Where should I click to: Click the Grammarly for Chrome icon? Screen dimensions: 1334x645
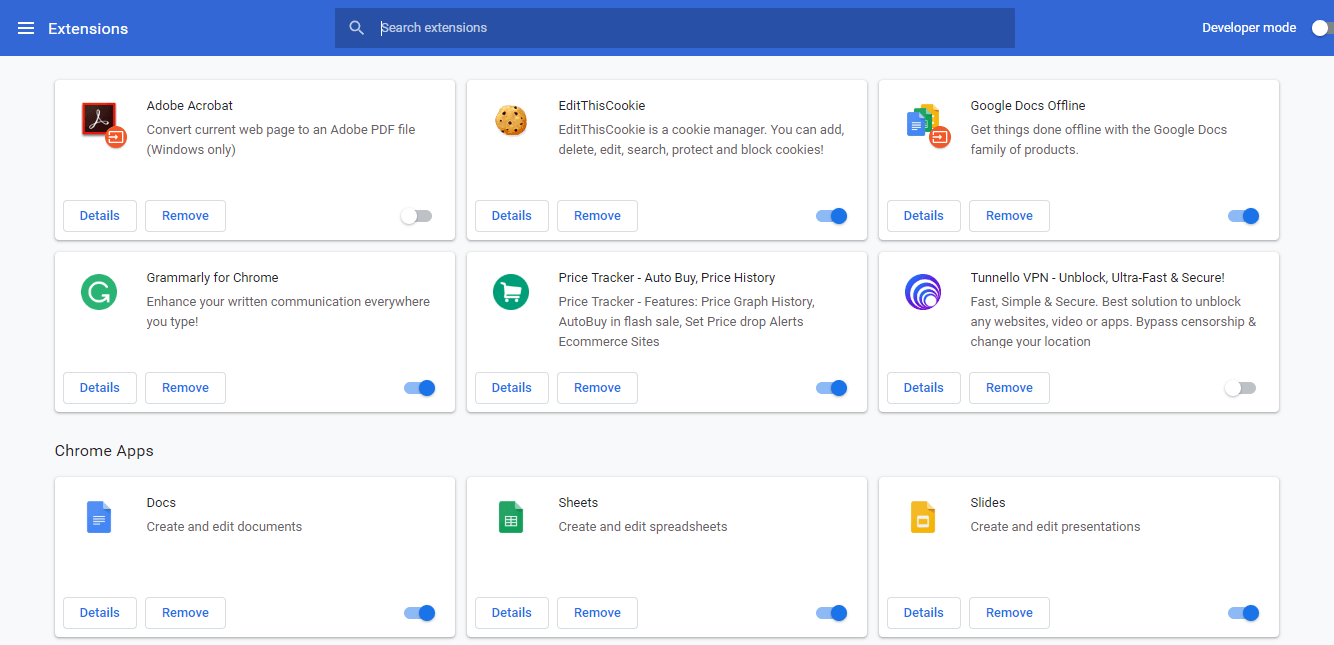[99, 292]
